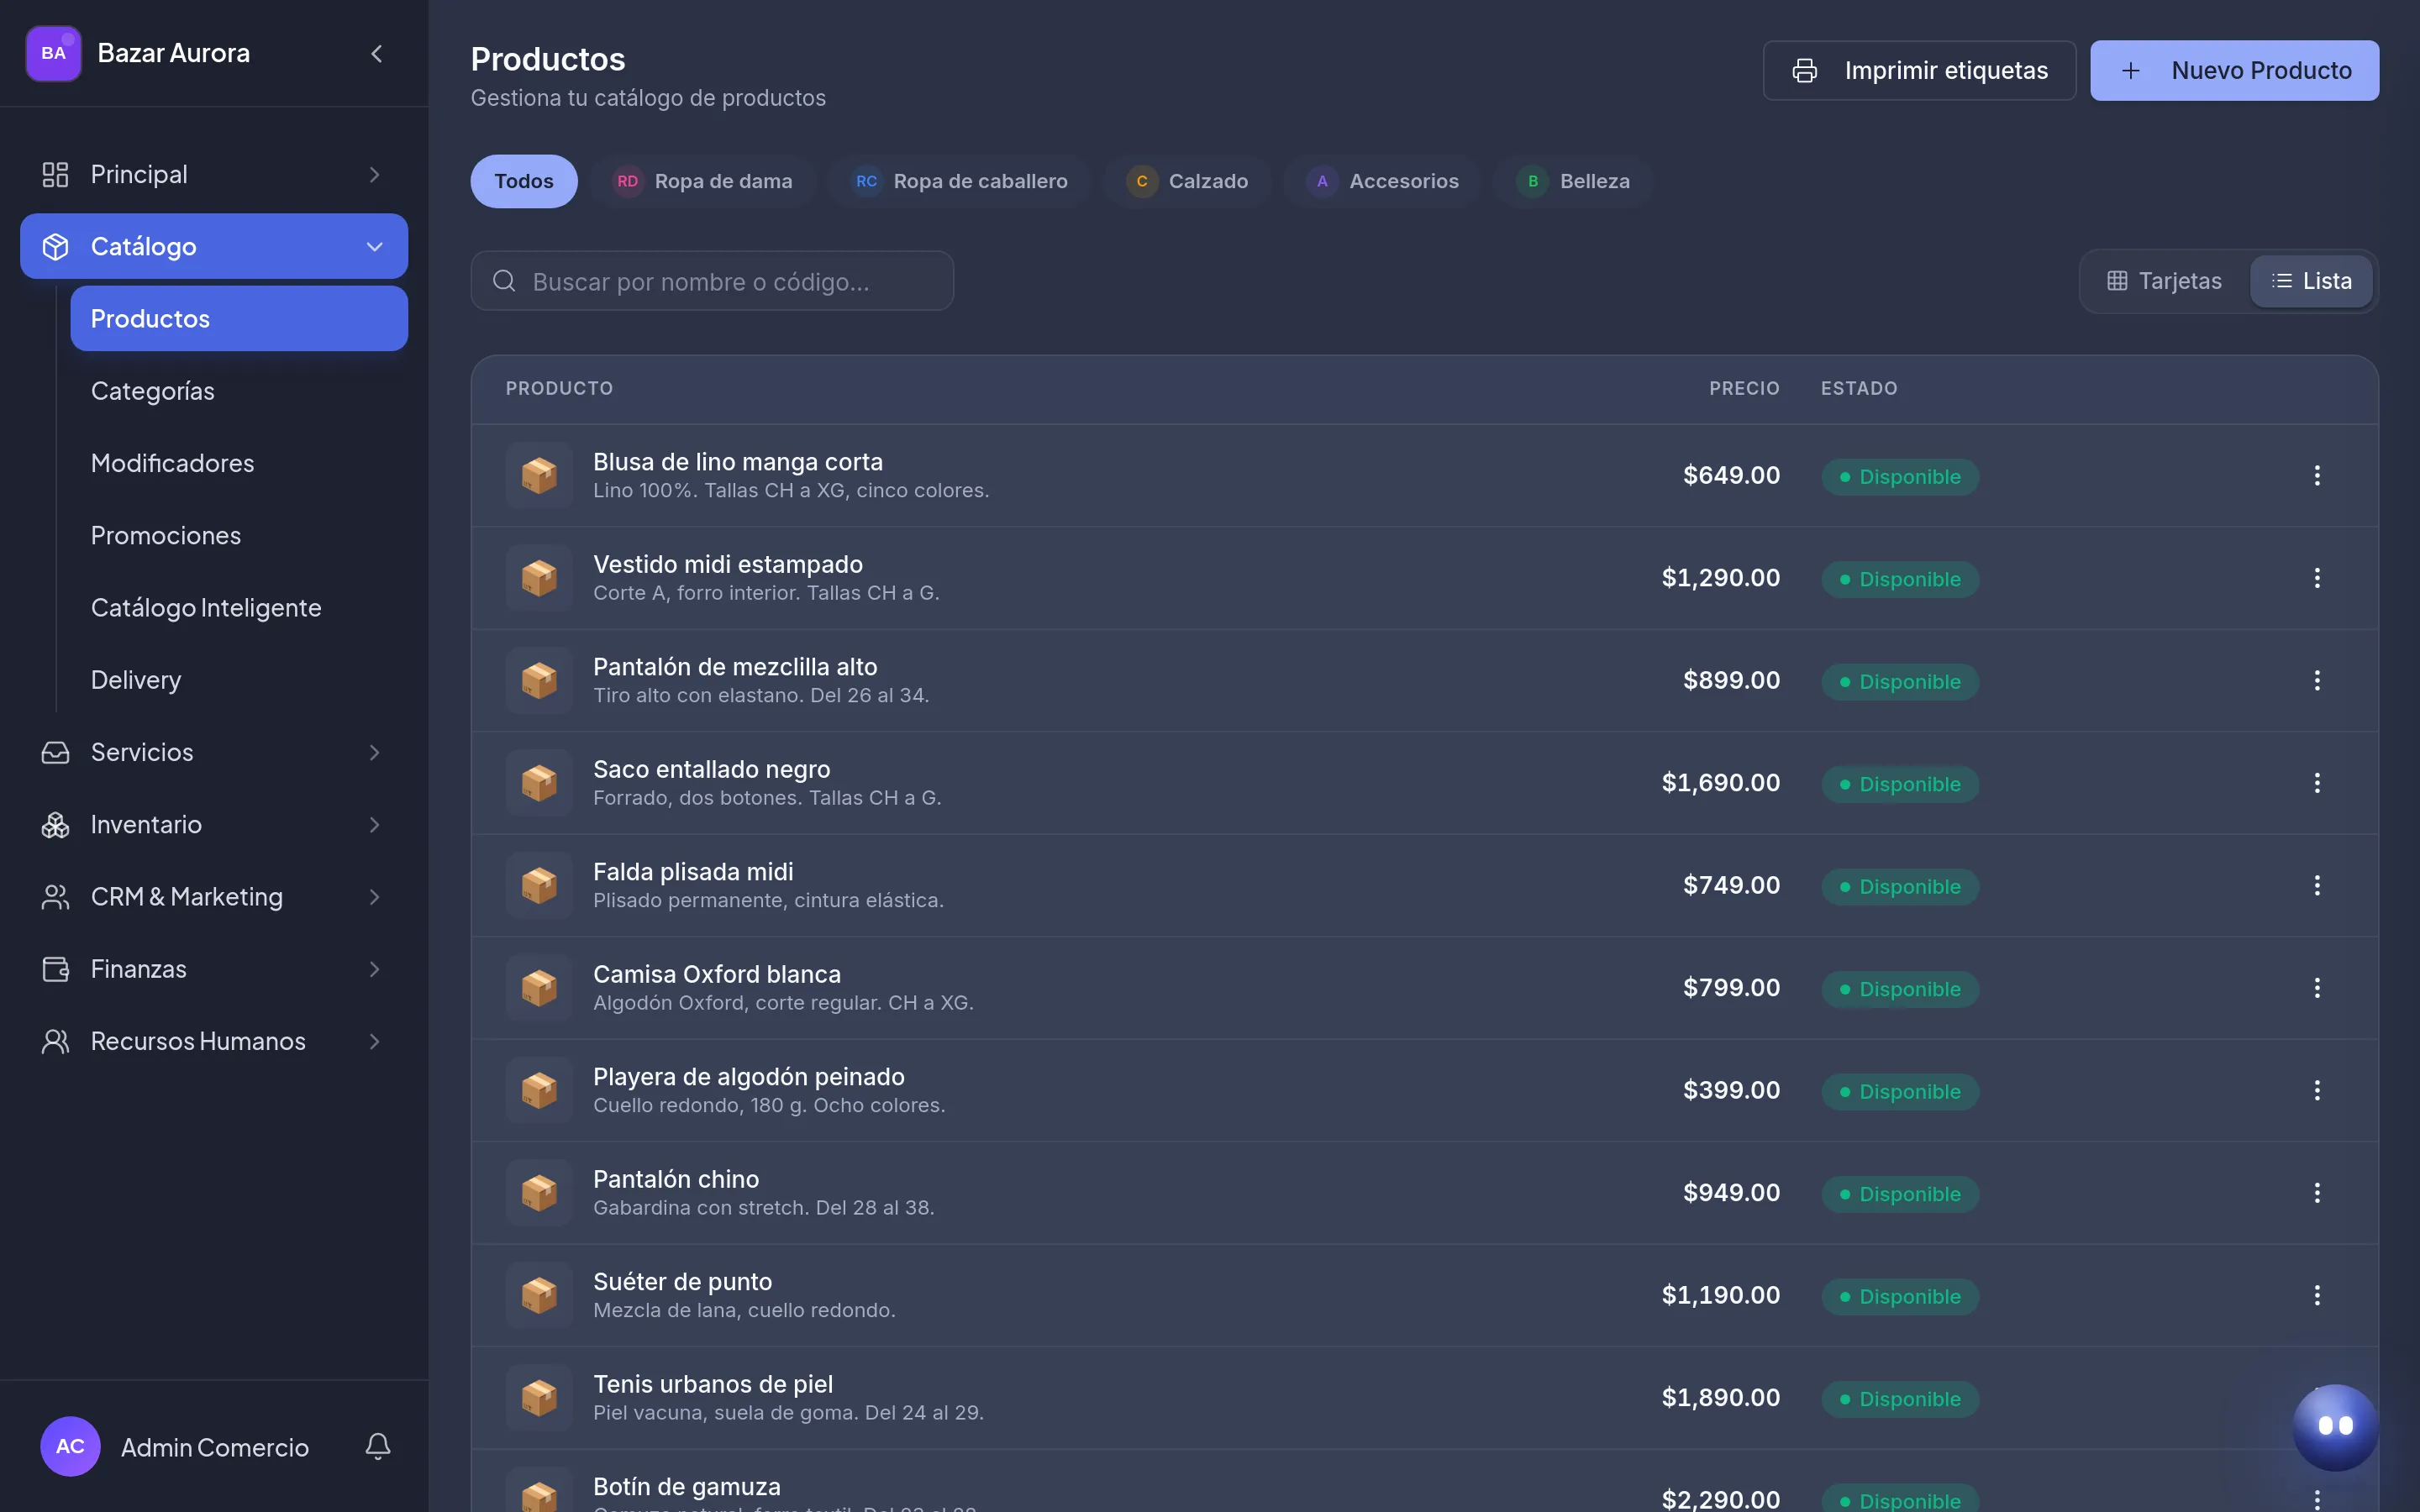The image size is (2420, 1512).
Task: Click the AC user avatar
Action: [x=70, y=1446]
